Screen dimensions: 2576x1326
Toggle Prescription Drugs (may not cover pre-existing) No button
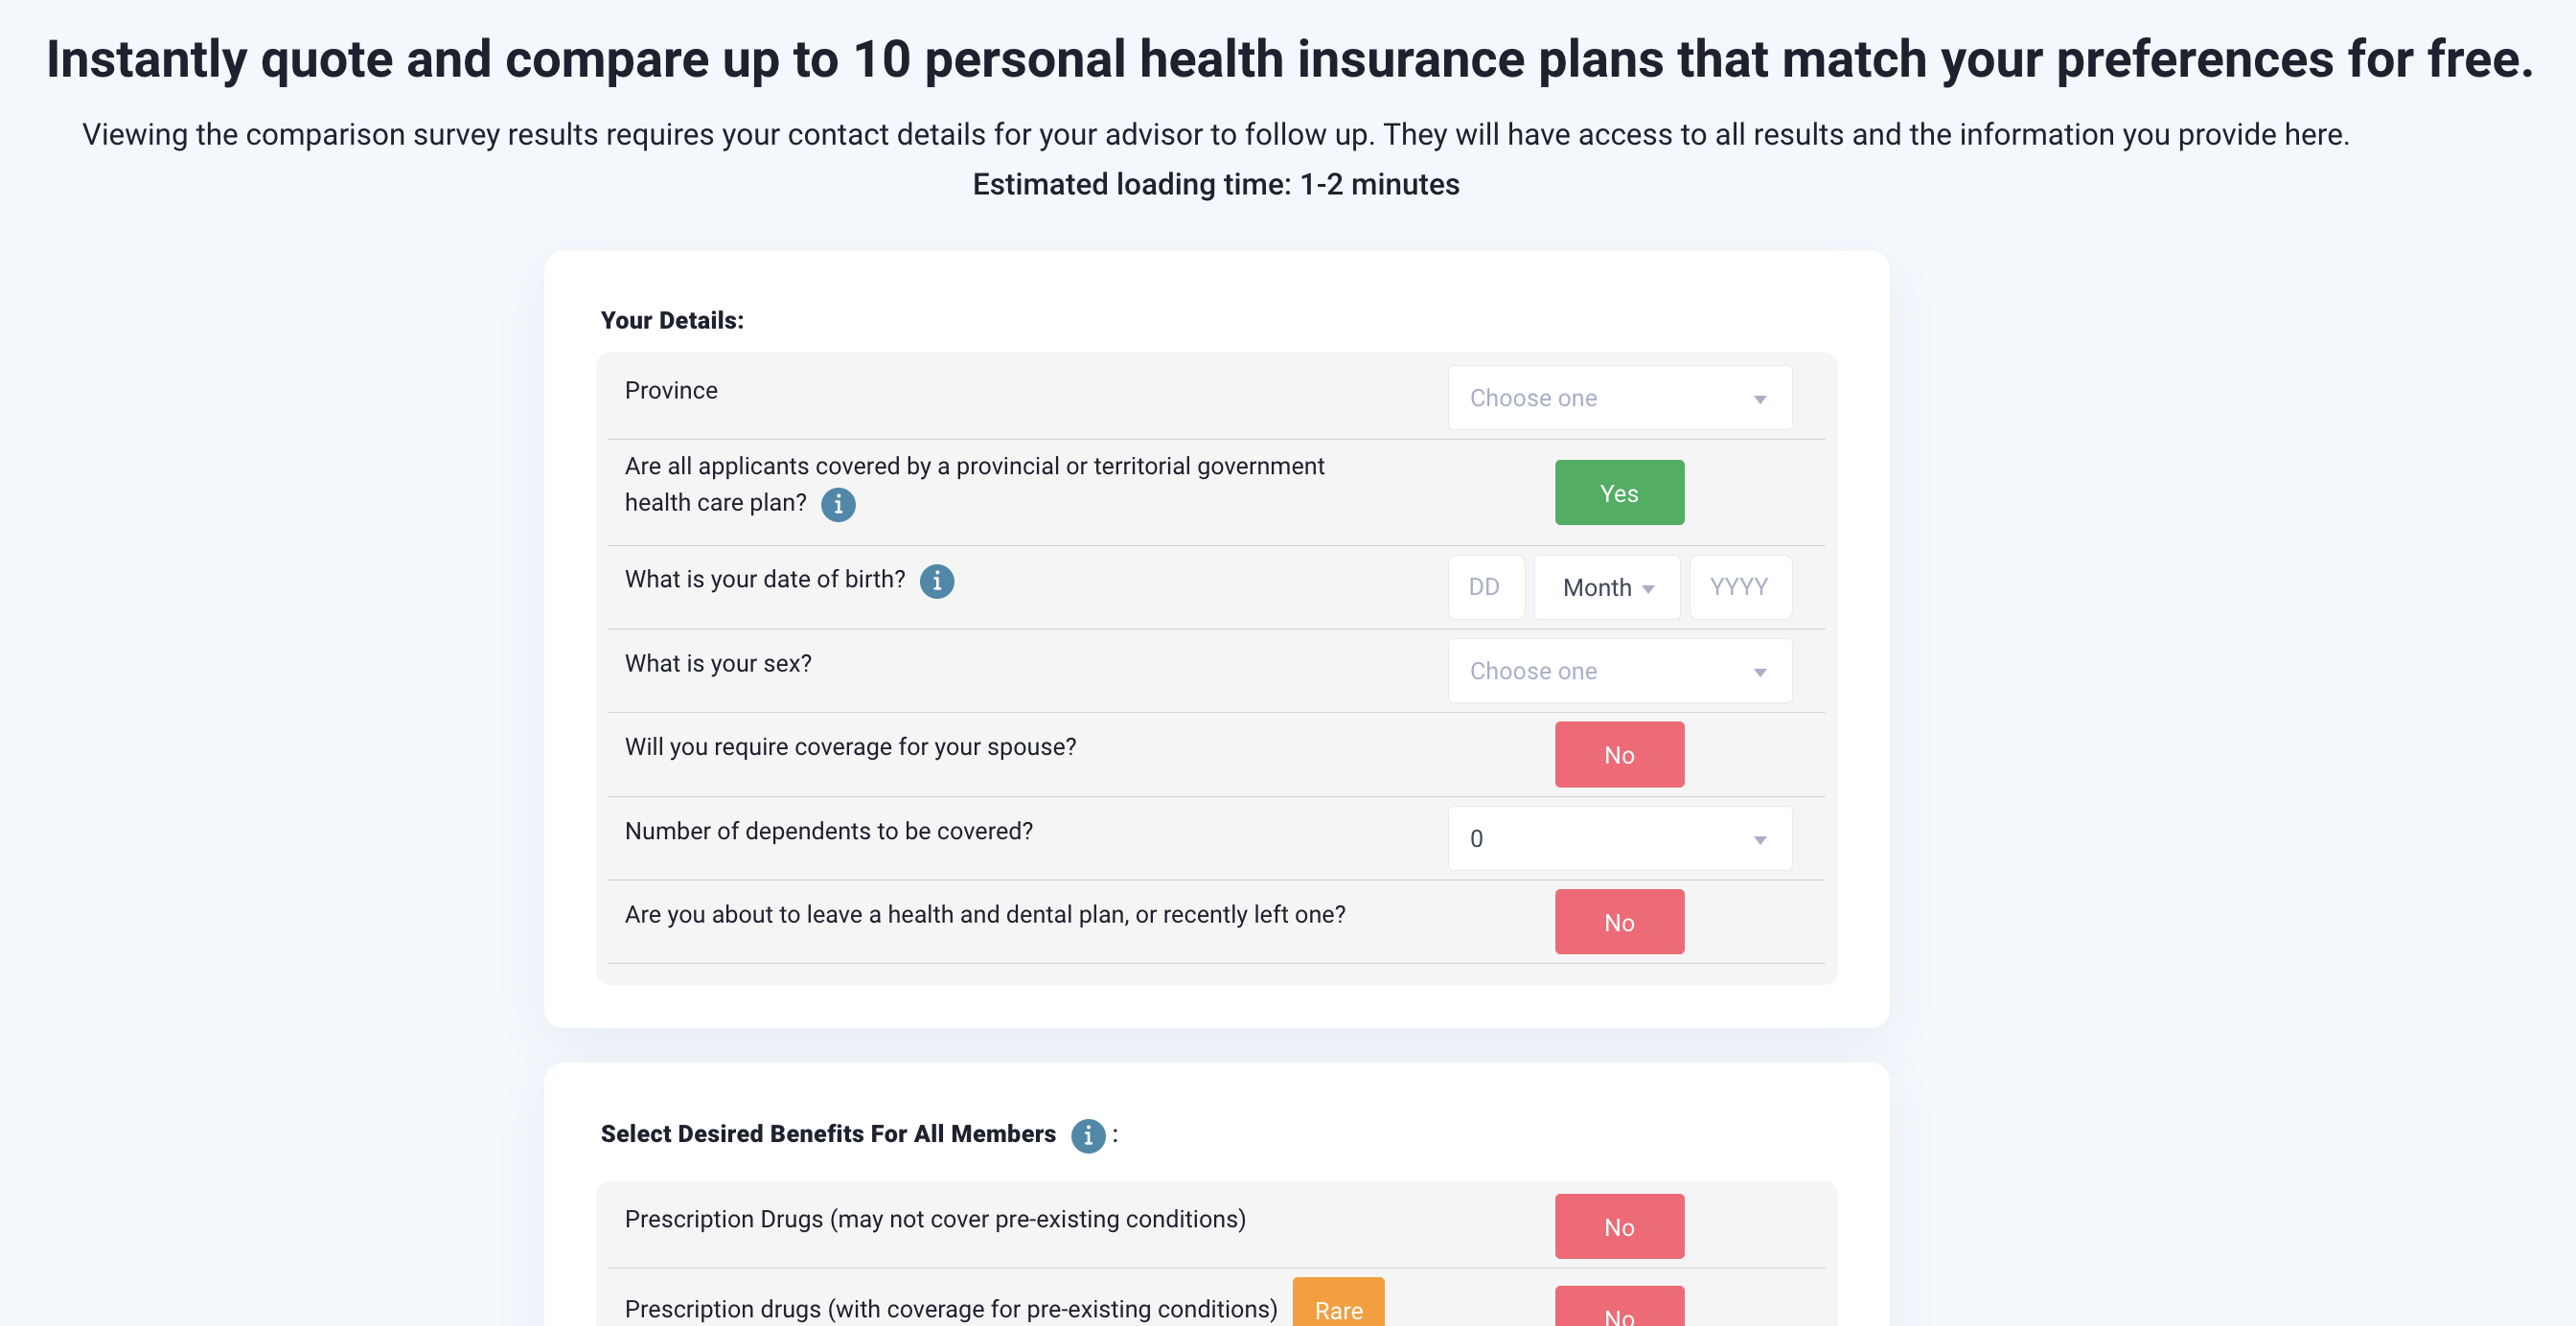(x=1618, y=1227)
